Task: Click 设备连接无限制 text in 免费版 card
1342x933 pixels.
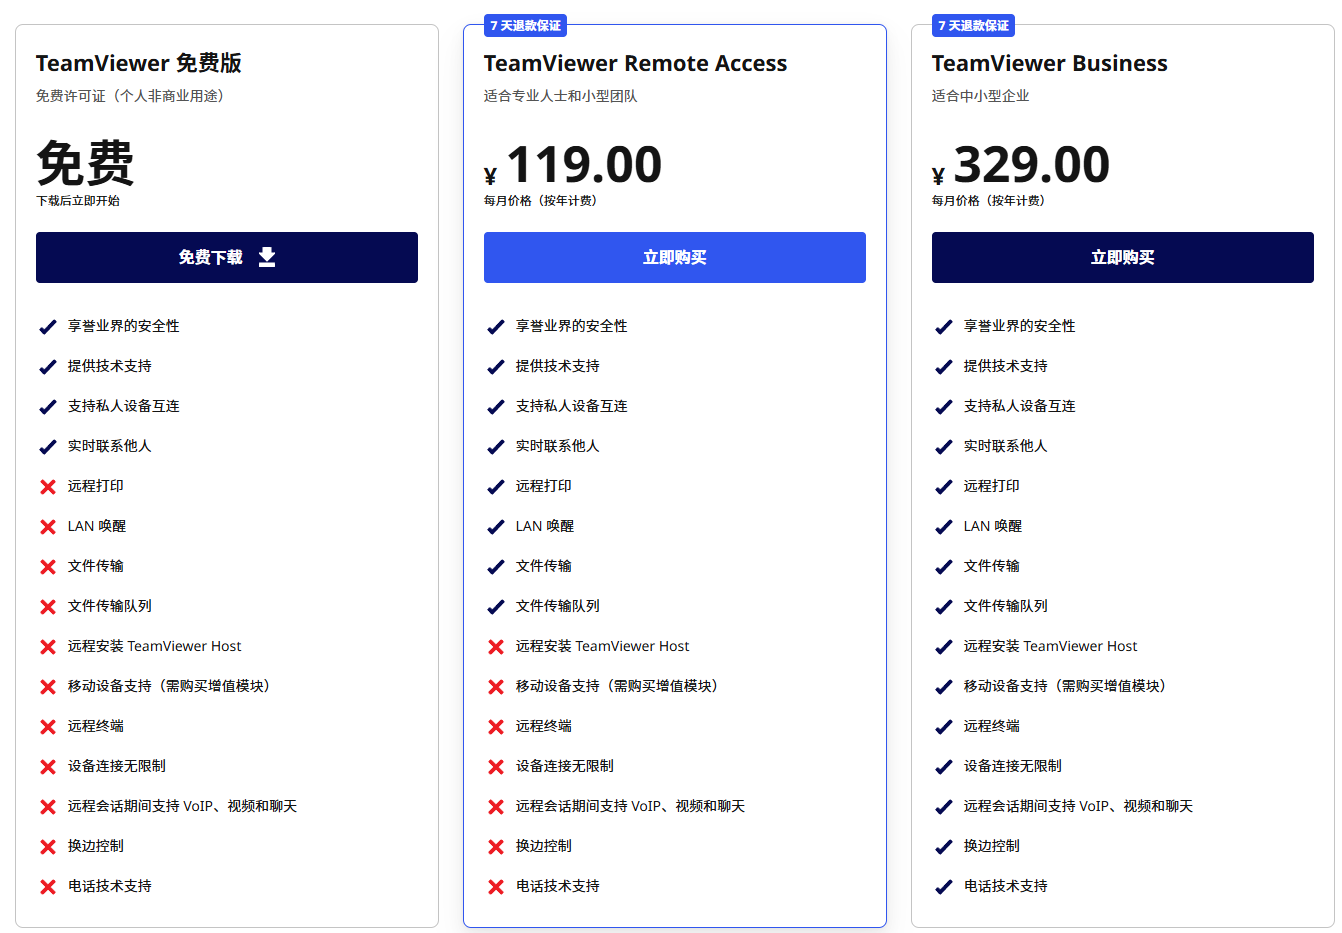Action: pos(117,766)
